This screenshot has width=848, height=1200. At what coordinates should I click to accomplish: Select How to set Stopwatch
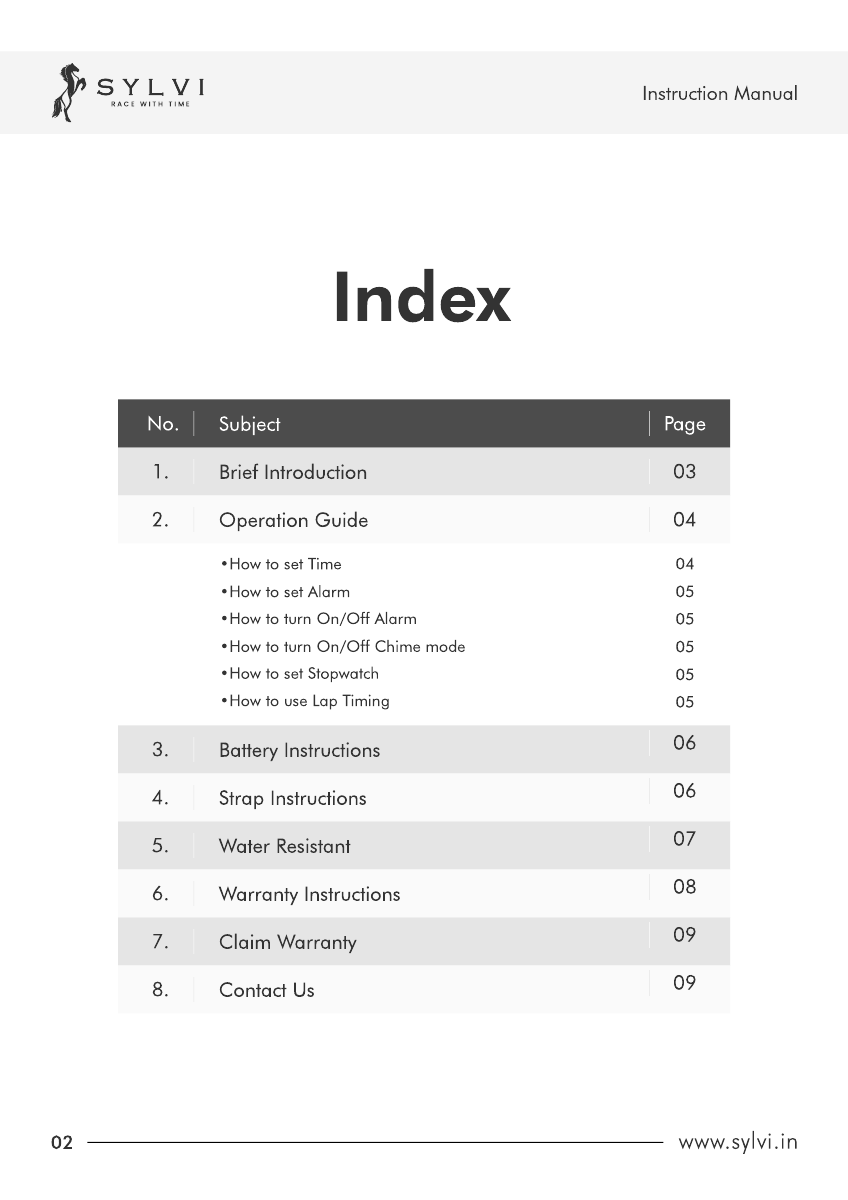299,674
